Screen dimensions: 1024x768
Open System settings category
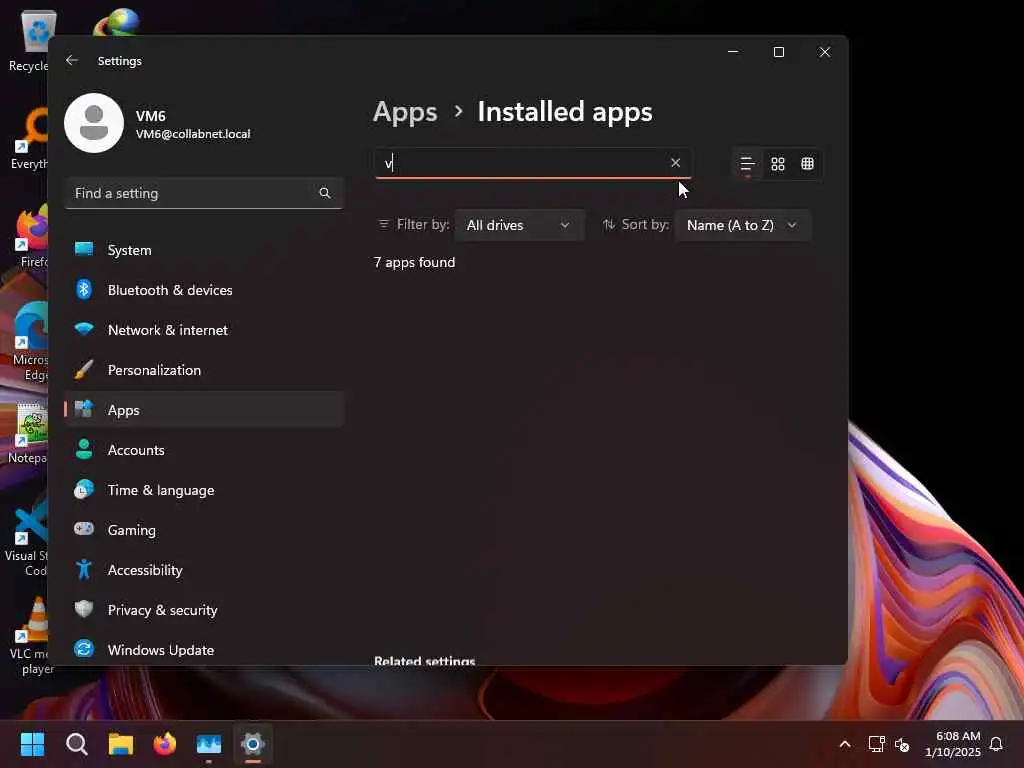(204, 250)
